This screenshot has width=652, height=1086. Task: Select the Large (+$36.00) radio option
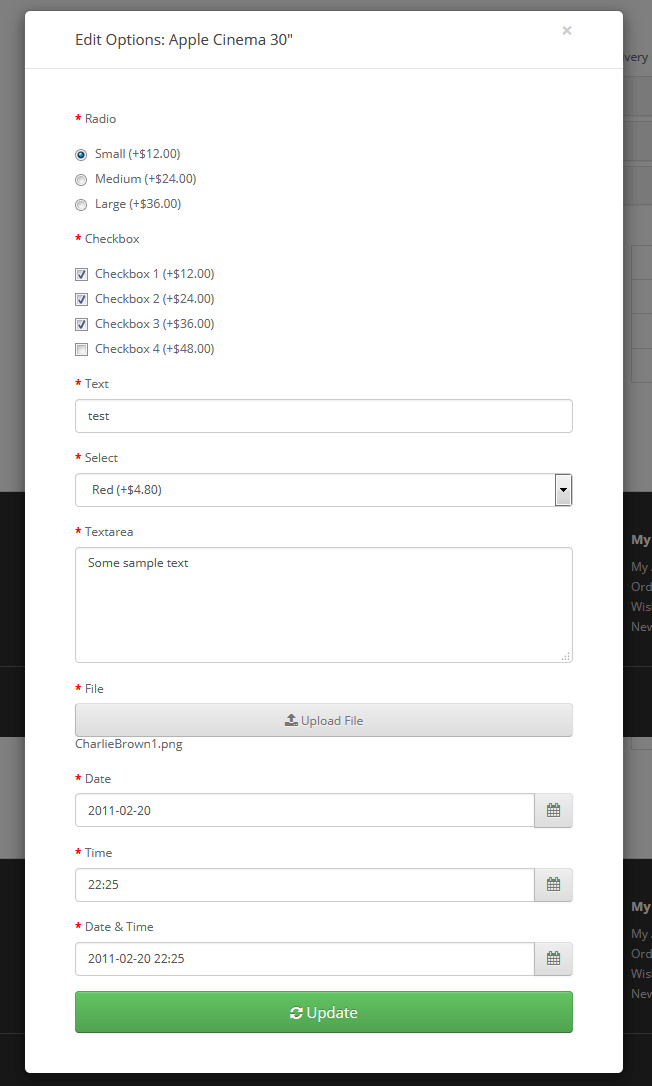81,204
